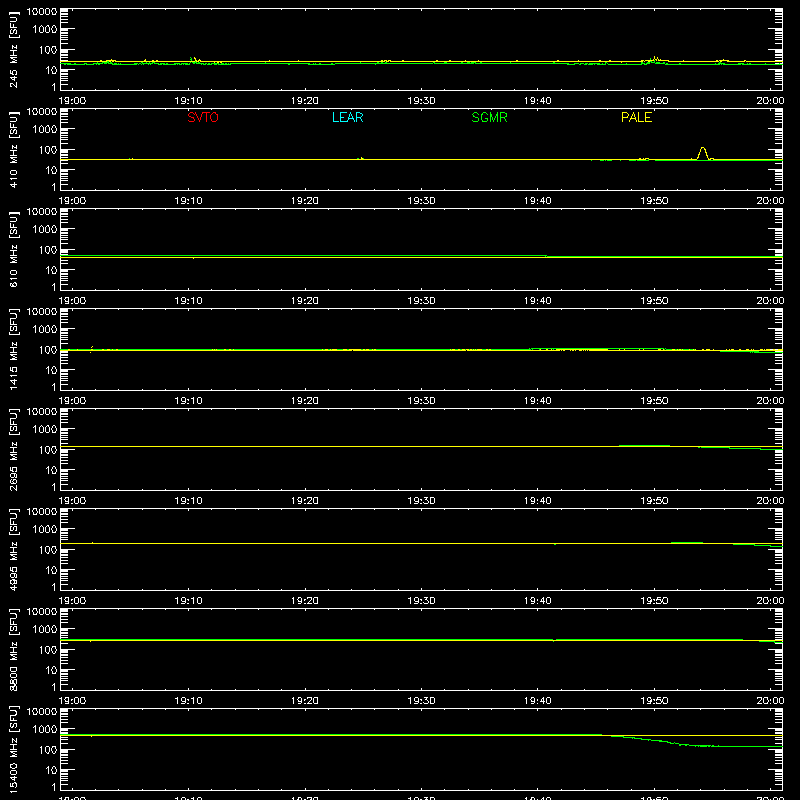The image size is (800, 800).
Task: Click the 100 y-axis label of 610 MHz plot
Action: click(48, 250)
